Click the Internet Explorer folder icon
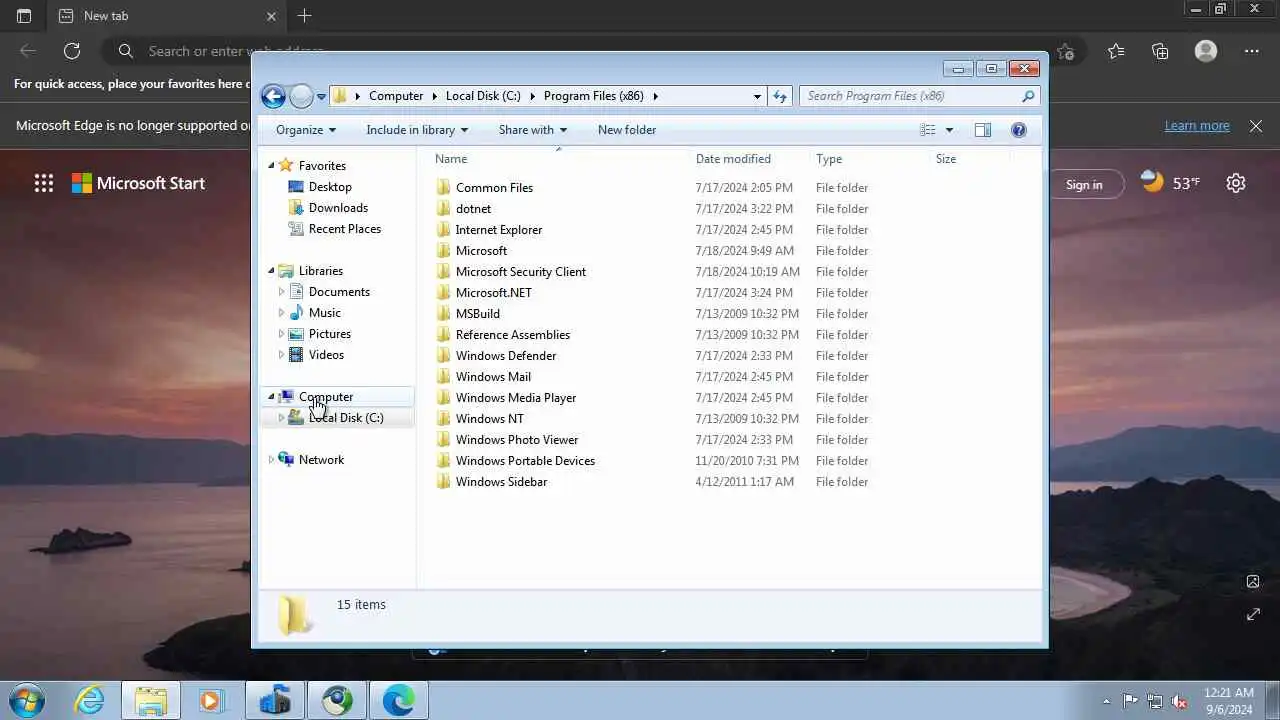This screenshot has width=1280, height=720. click(444, 230)
